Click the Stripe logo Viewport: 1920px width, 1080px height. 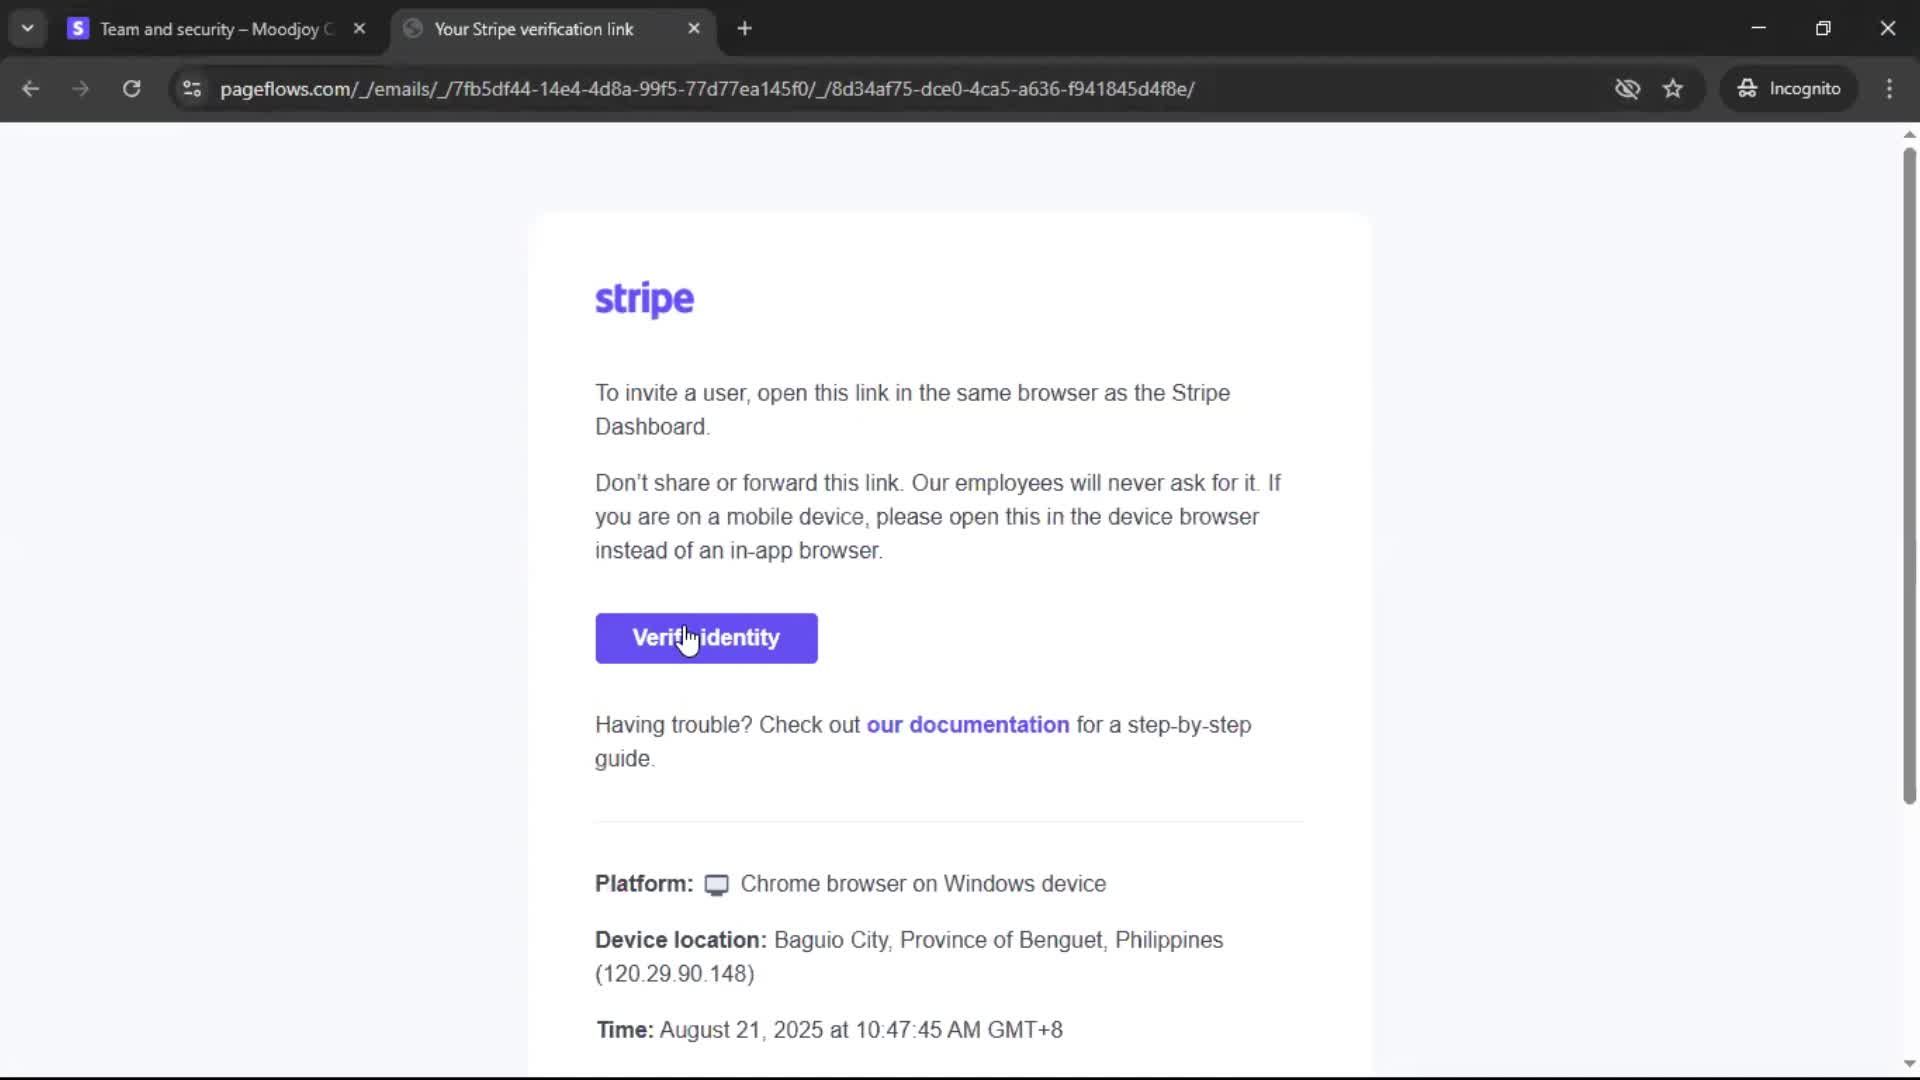[x=644, y=299]
